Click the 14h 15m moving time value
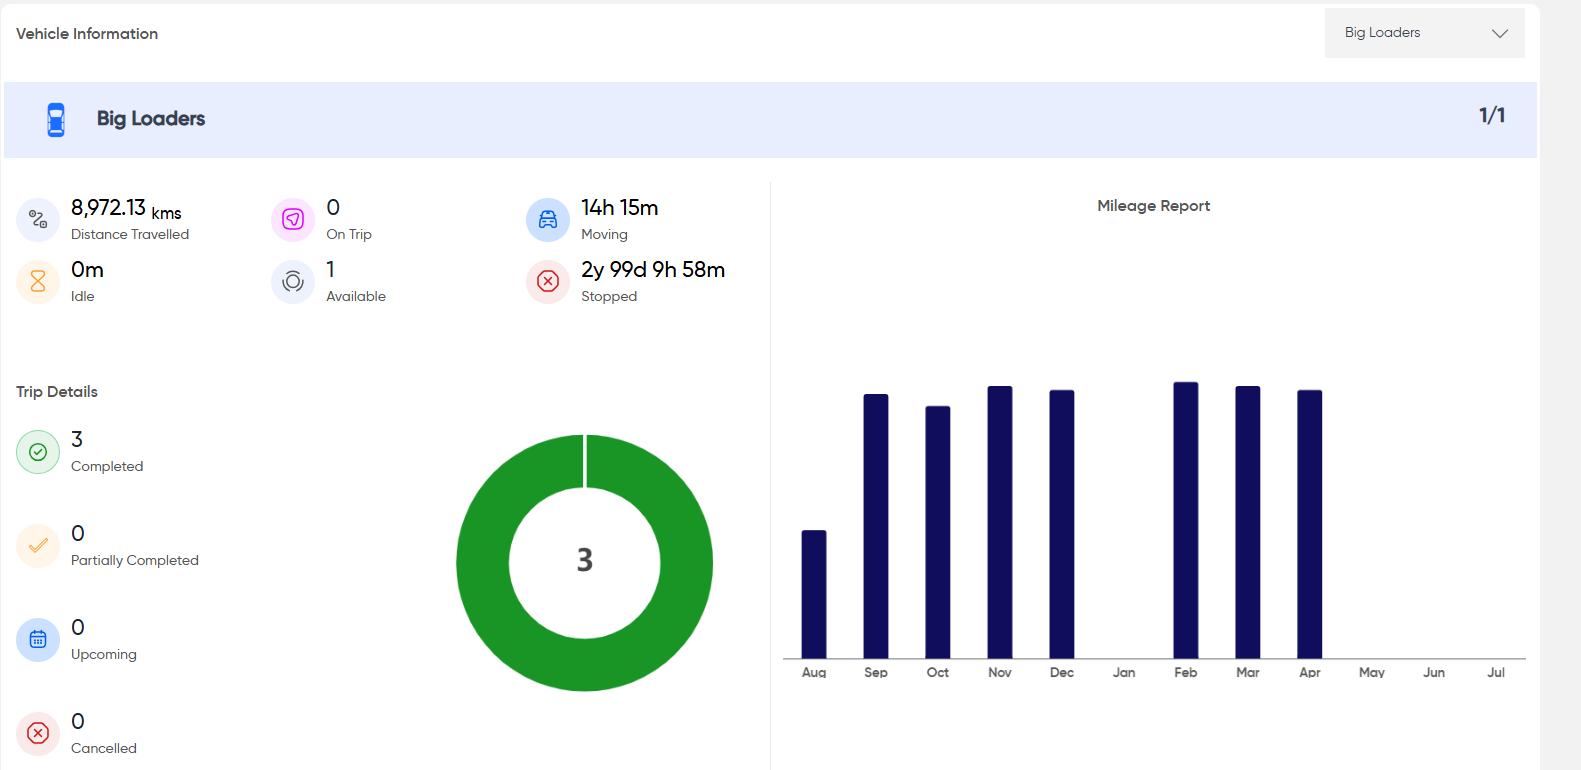The image size is (1581, 770). point(620,208)
